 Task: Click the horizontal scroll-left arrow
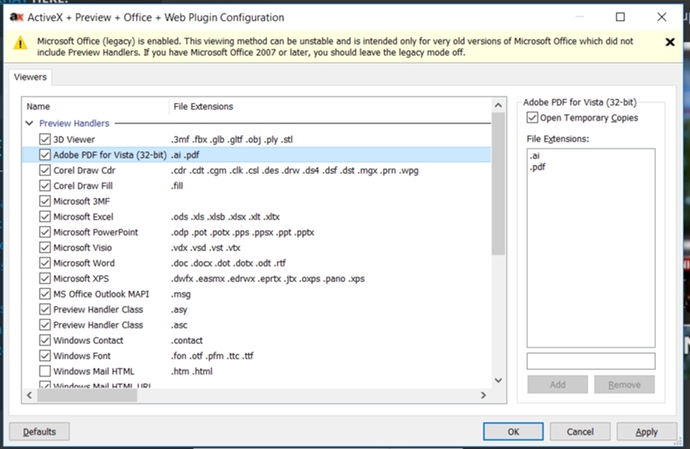tap(29, 395)
